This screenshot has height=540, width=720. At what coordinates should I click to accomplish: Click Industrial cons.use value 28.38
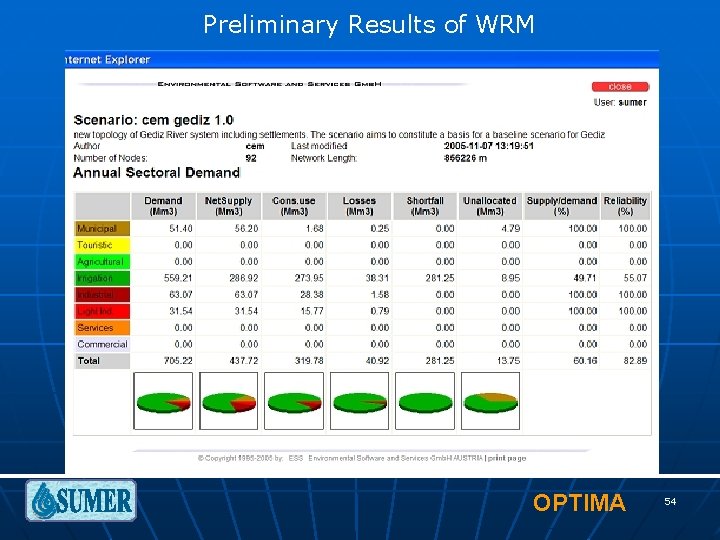tap(312, 295)
